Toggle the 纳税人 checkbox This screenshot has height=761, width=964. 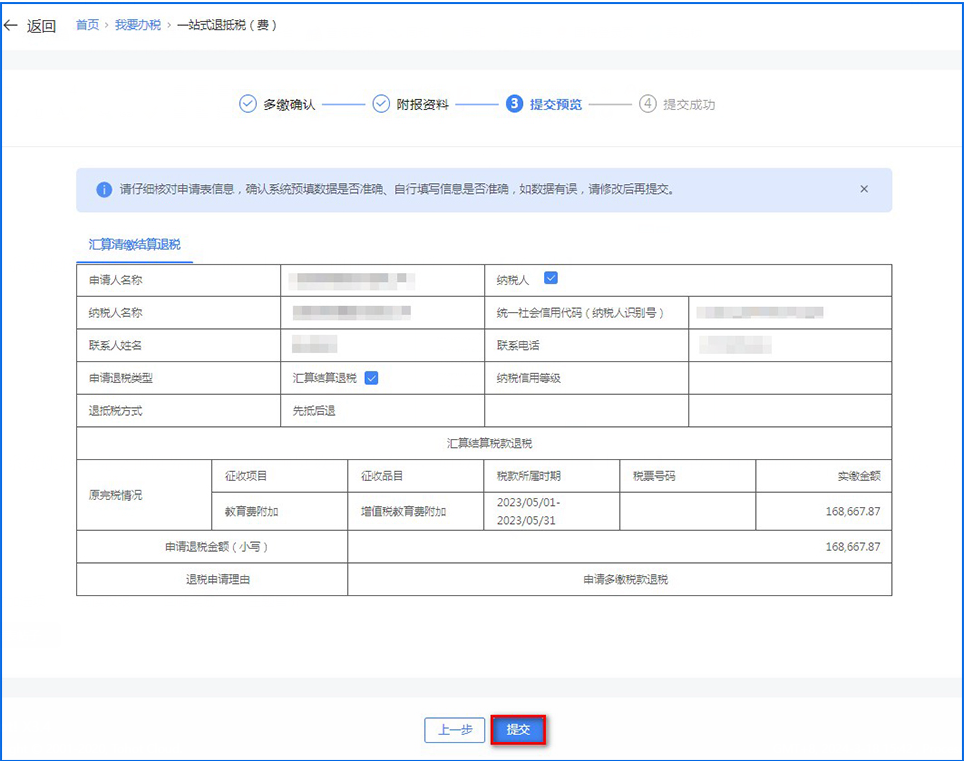551,279
